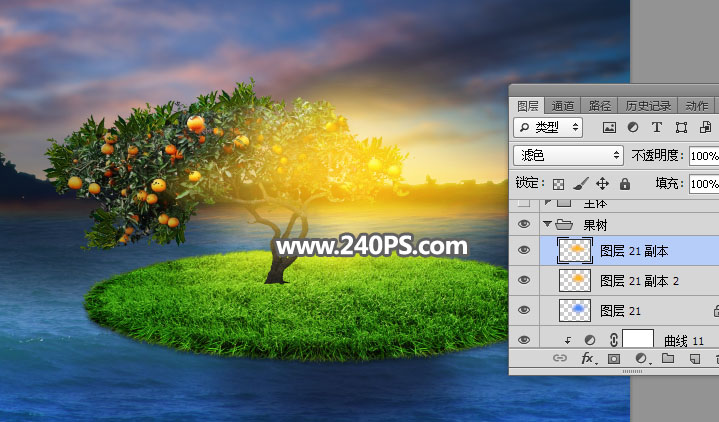Lock transparent pixels icon

[x=559, y=184]
